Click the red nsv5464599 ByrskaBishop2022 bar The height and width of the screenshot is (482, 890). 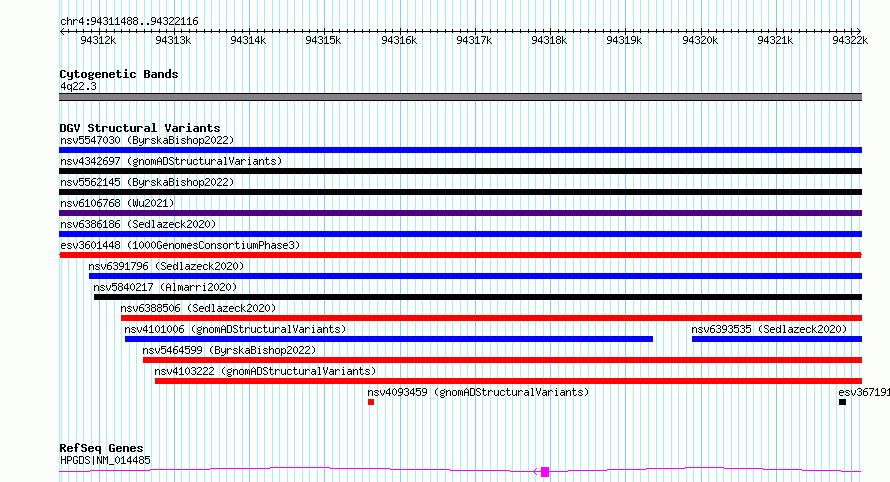click(502, 360)
